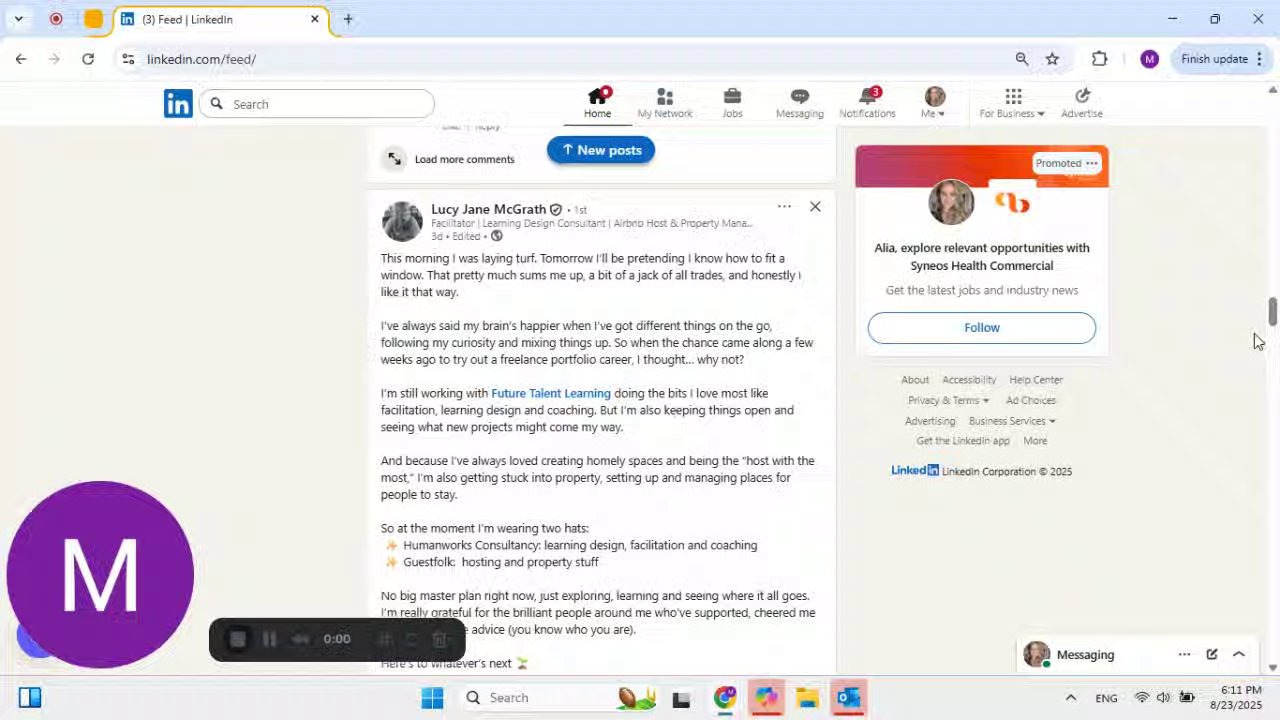Dismiss Lucy Jane McGrath's post
This screenshot has width=1280, height=720.
click(815, 206)
